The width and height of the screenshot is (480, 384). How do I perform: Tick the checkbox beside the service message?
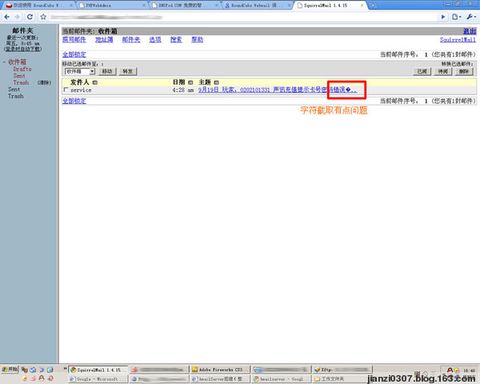tap(66, 90)
